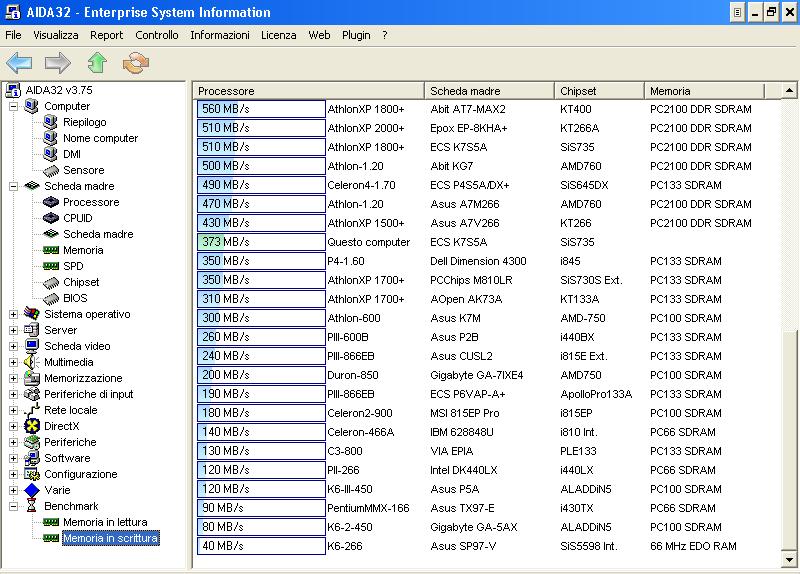The width and height of the screenshot is (800, 574).
Task: Open the File menu
Action: pyautogui.click(x=13, y=35)
